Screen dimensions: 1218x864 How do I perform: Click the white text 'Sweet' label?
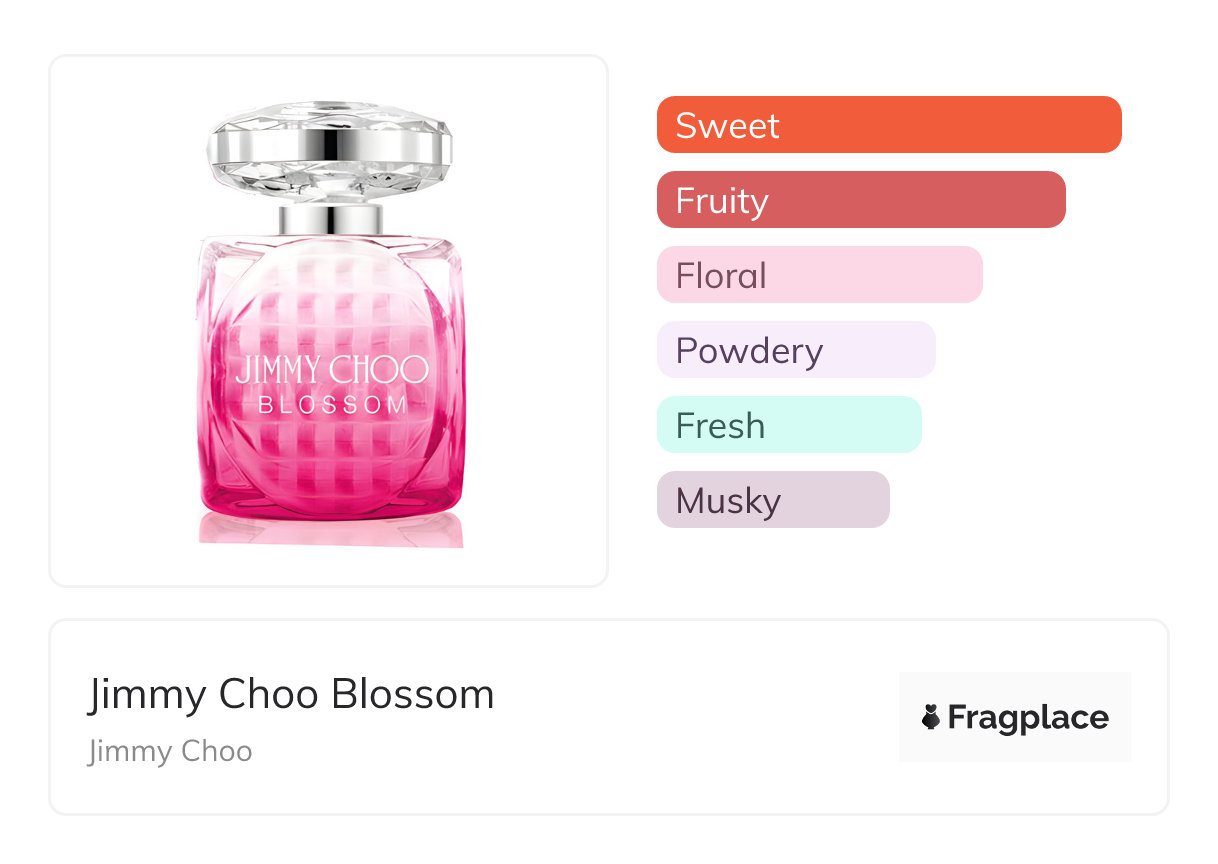point(727,126)
